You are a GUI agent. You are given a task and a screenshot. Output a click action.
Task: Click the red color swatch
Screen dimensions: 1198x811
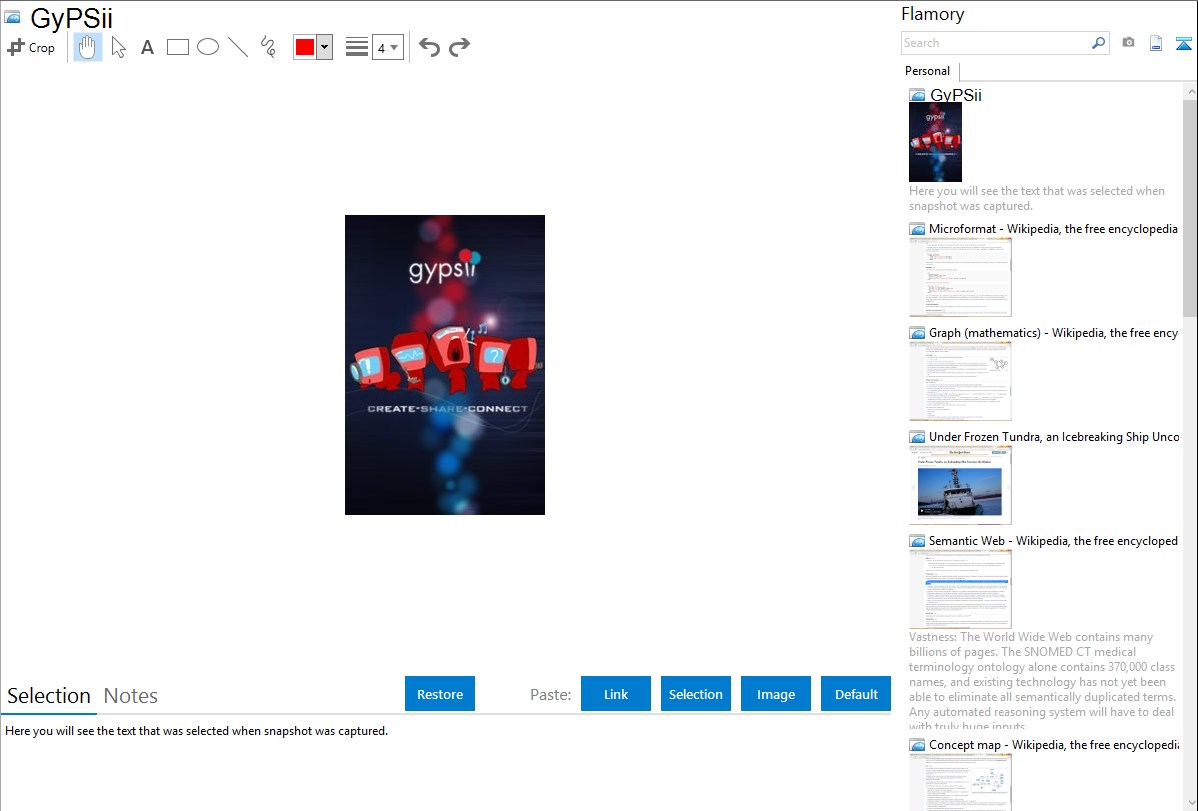(305, 47)
